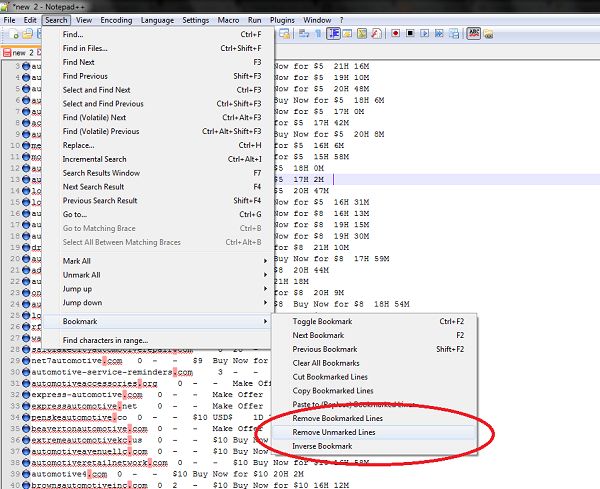Click the Stop recording macro icon
600x489 pixels.
click(410, 33)
